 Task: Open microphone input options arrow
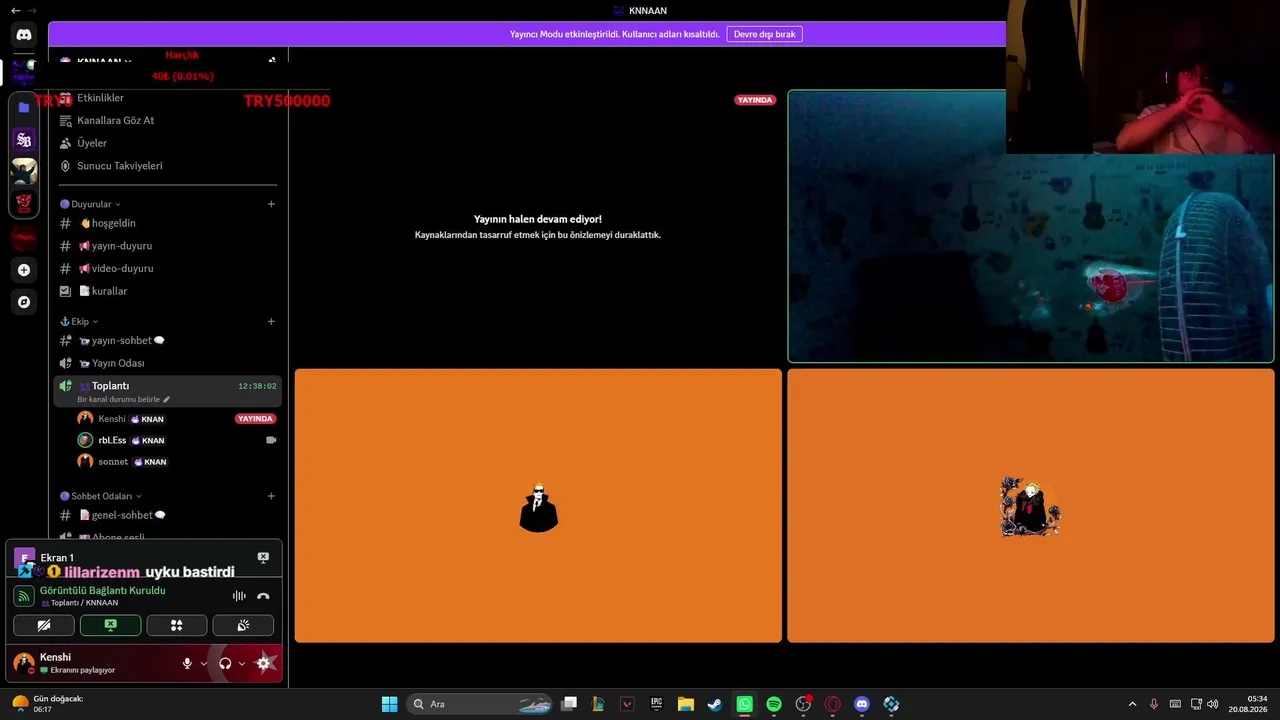pos(204,663)
